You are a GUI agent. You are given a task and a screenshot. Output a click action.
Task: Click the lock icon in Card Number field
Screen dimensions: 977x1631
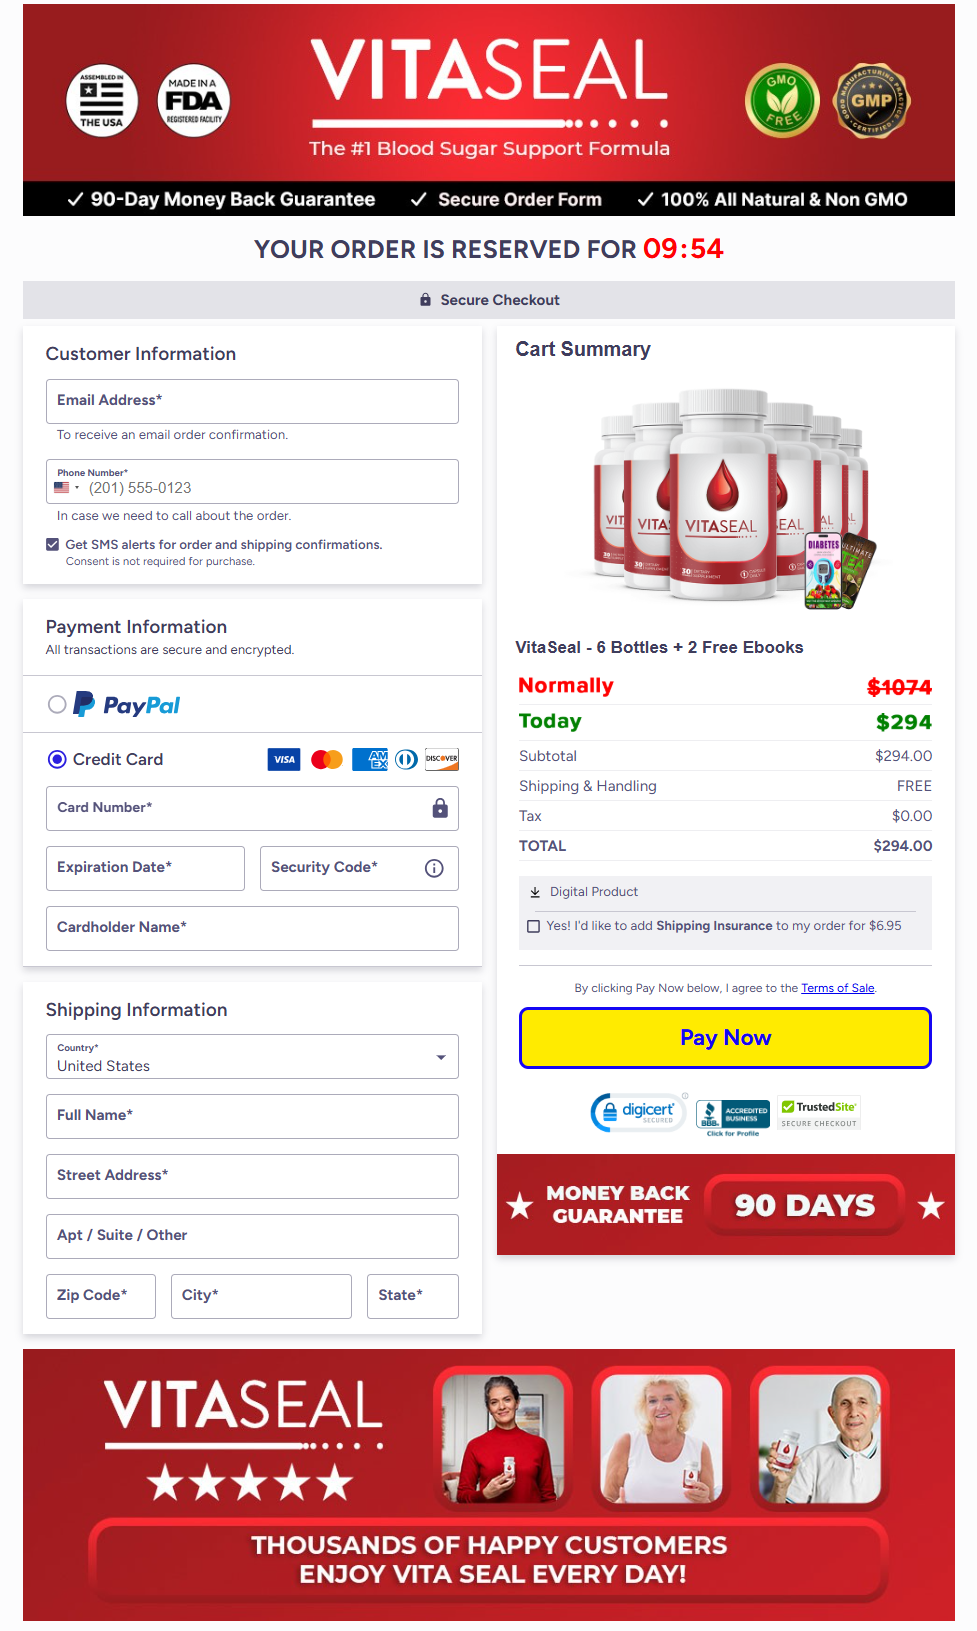pos(439,808)
